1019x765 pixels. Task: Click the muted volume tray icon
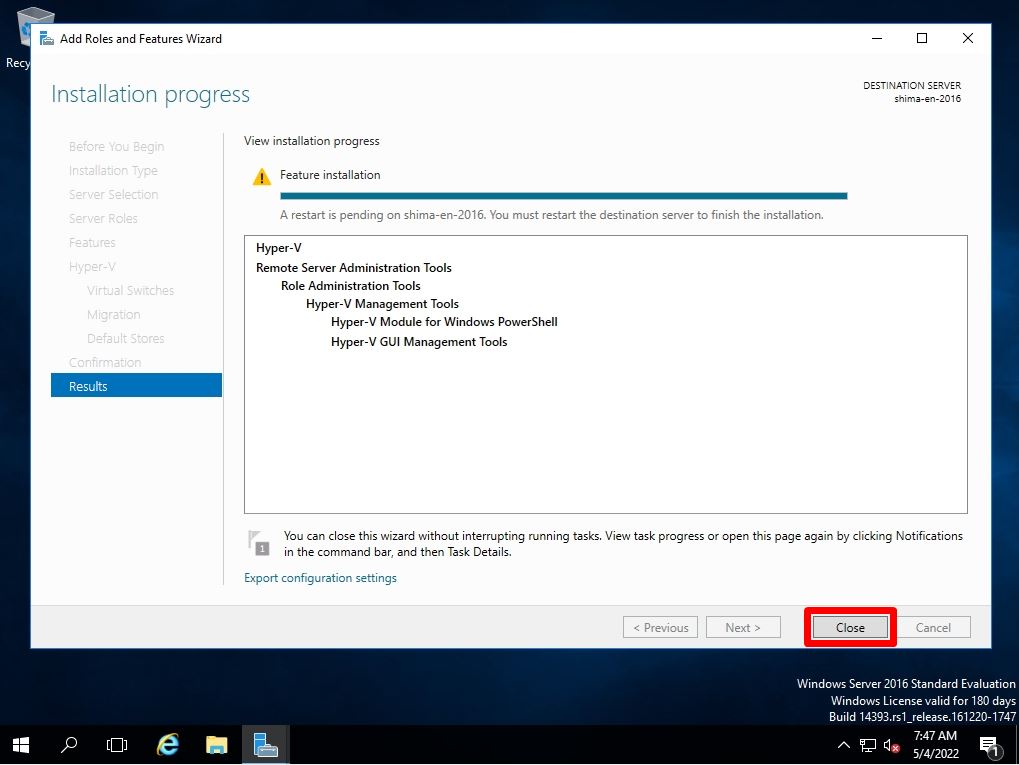[892, 746]
